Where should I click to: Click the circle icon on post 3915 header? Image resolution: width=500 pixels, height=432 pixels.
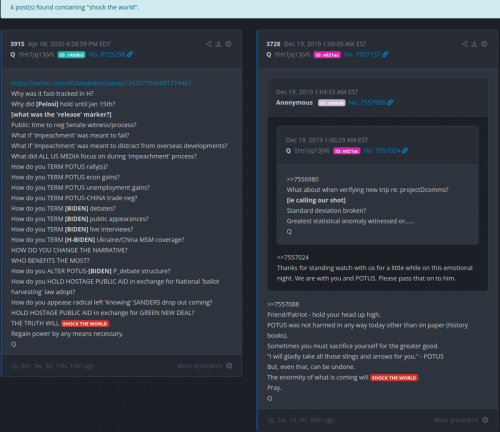228,44
